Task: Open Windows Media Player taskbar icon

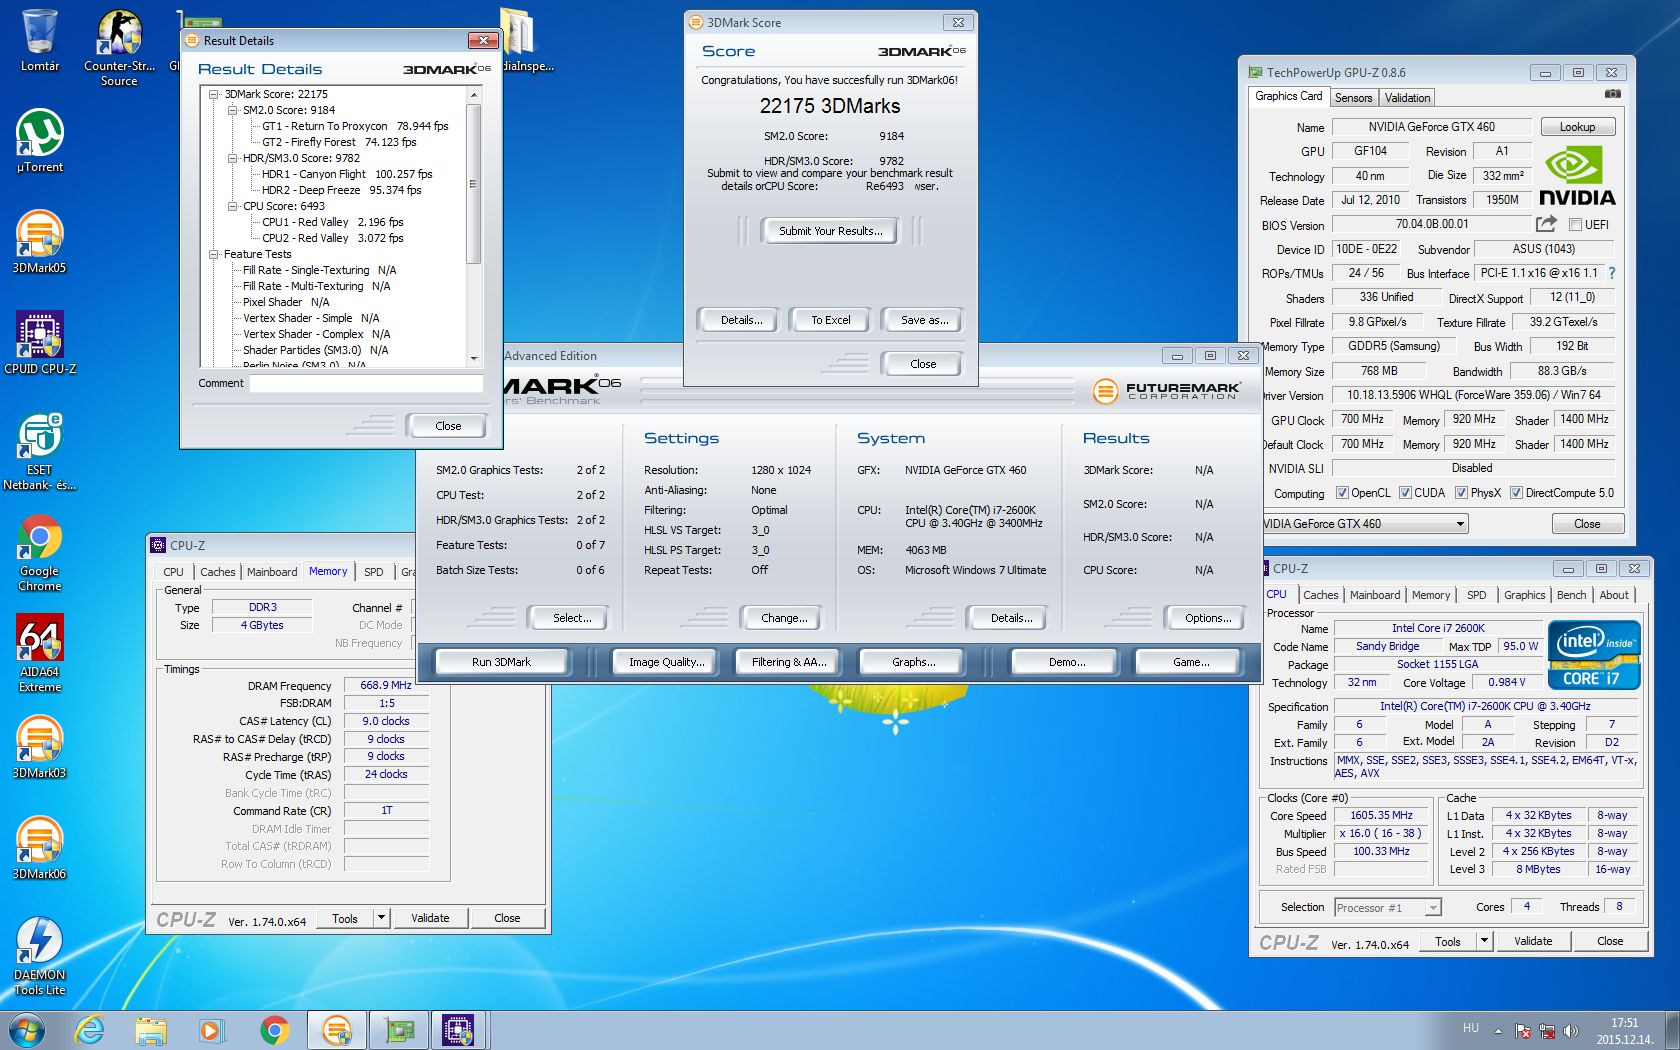Action: pos(211,1029)
